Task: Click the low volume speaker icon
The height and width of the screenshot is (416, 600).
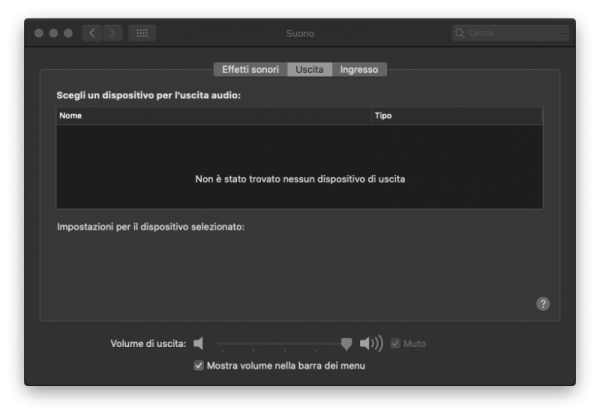Action: click(198, 343)
